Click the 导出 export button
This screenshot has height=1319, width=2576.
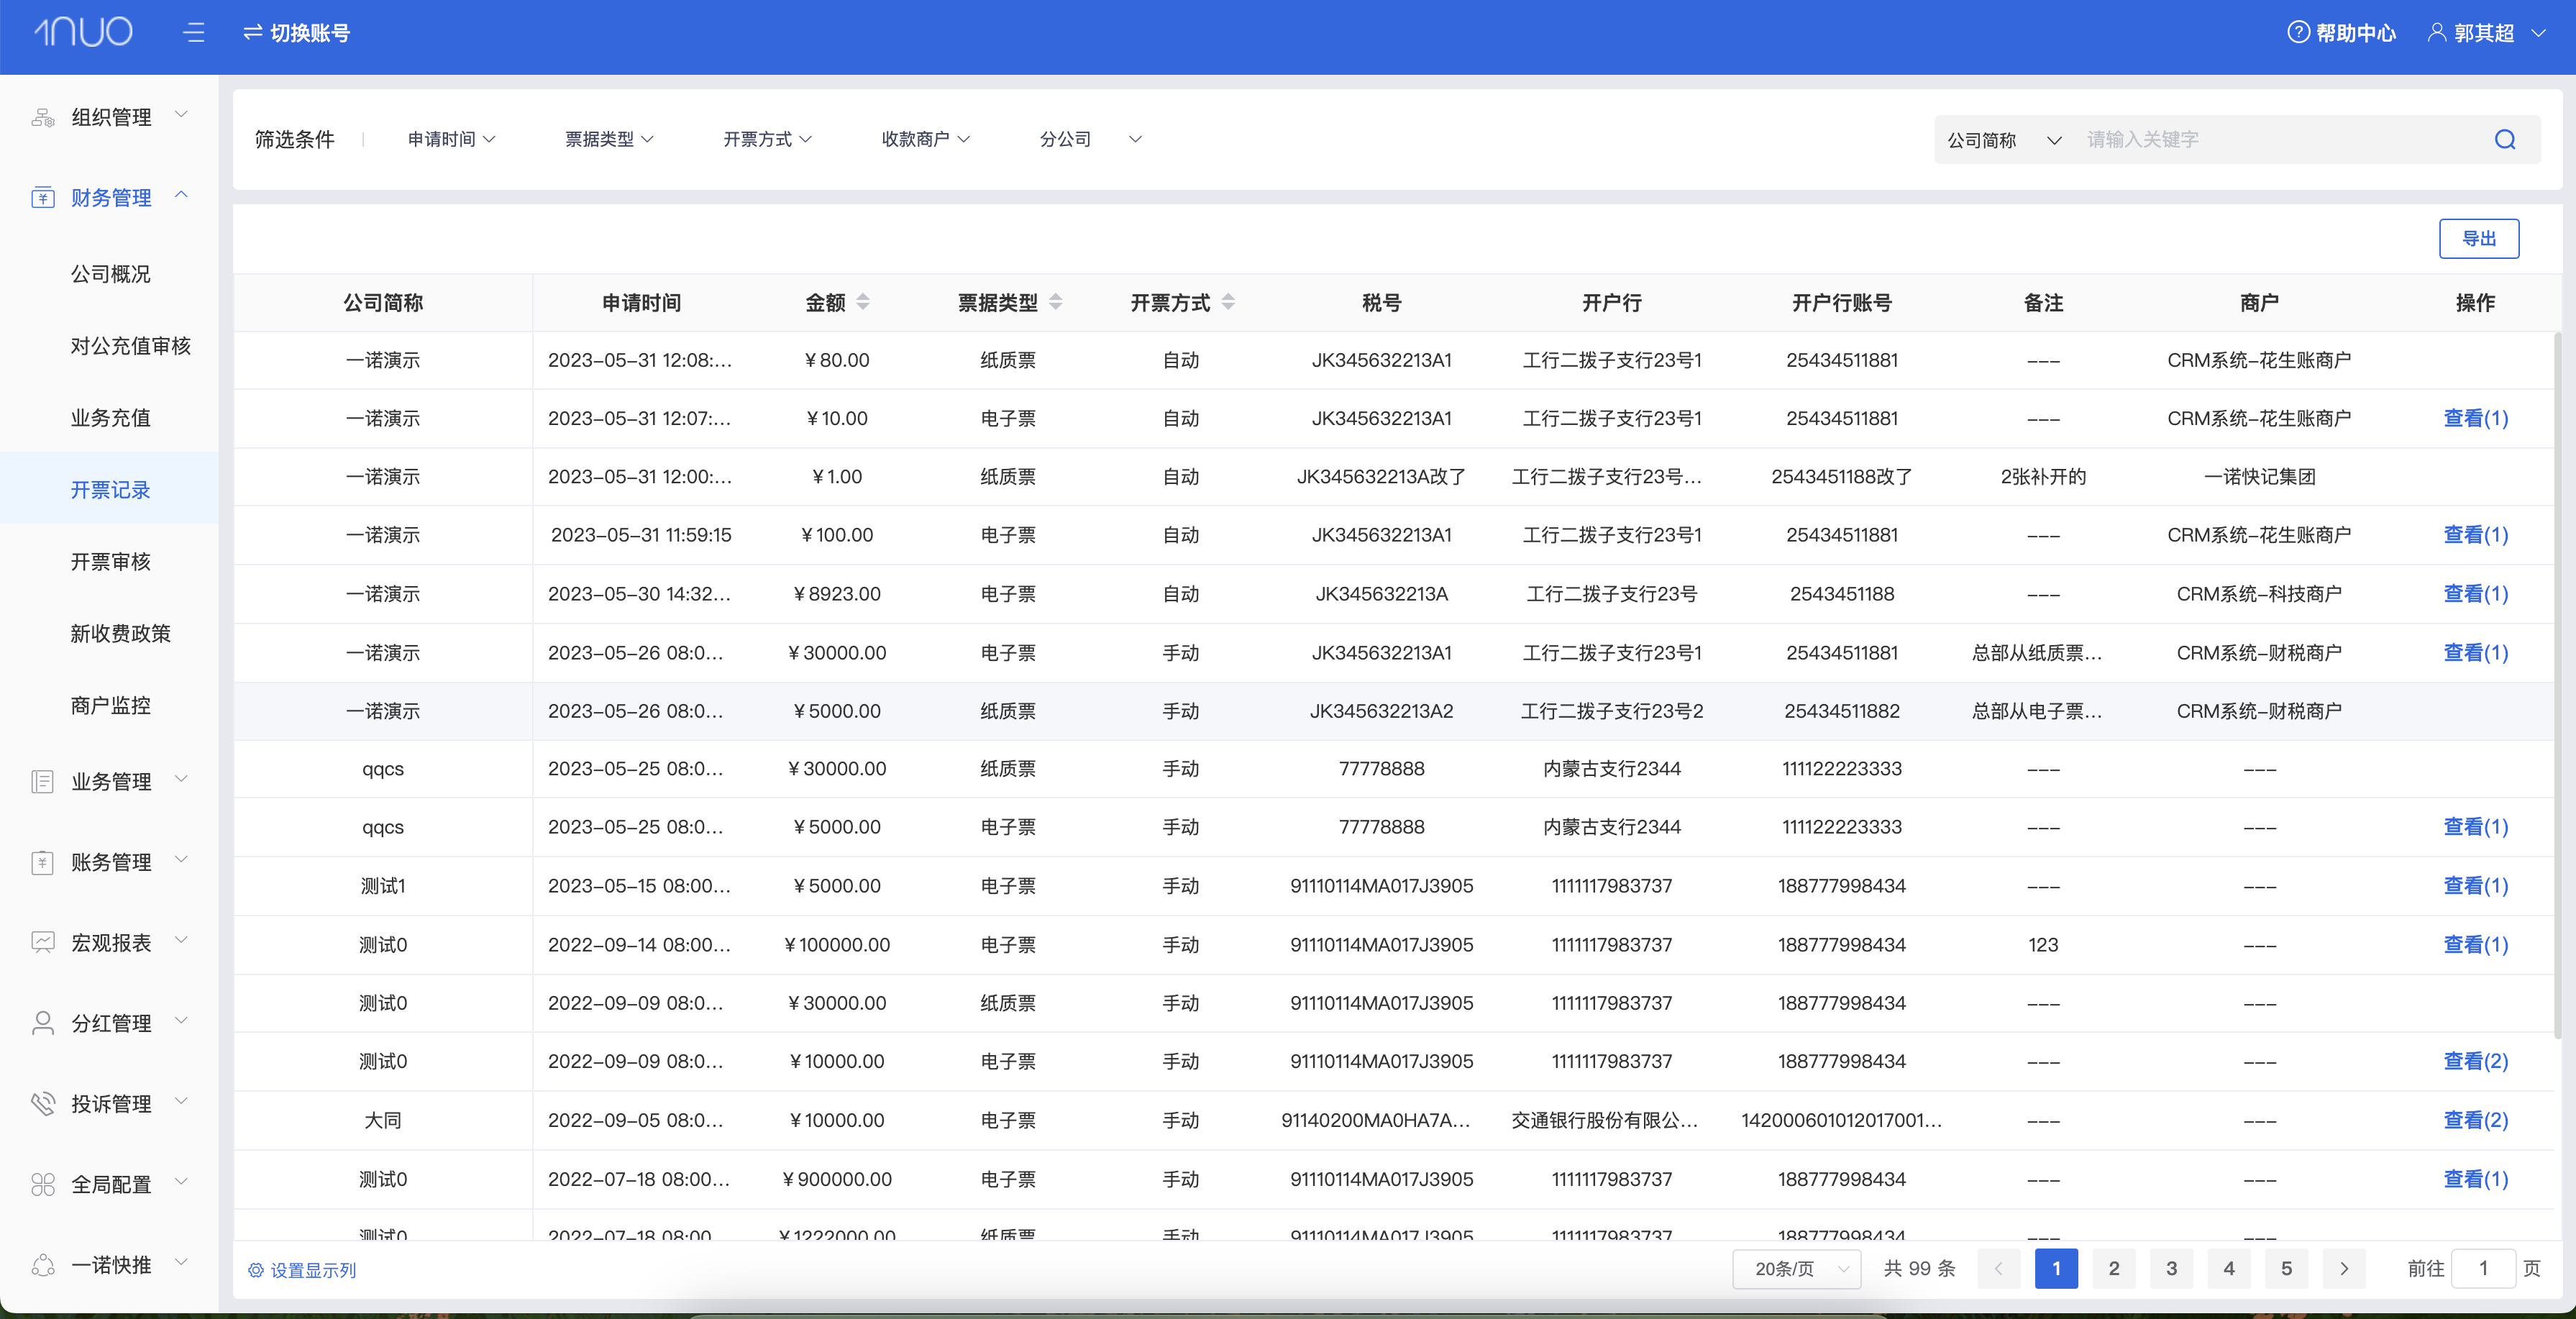coord(2479,238)
